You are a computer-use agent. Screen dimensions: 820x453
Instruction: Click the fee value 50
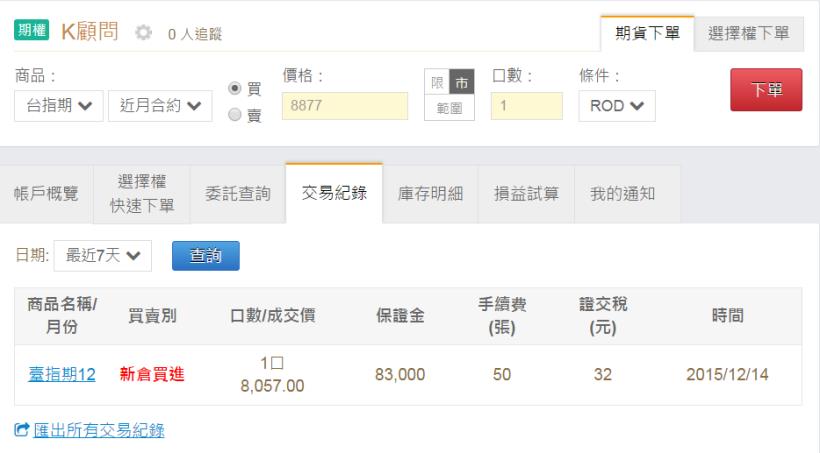[502, 375]
